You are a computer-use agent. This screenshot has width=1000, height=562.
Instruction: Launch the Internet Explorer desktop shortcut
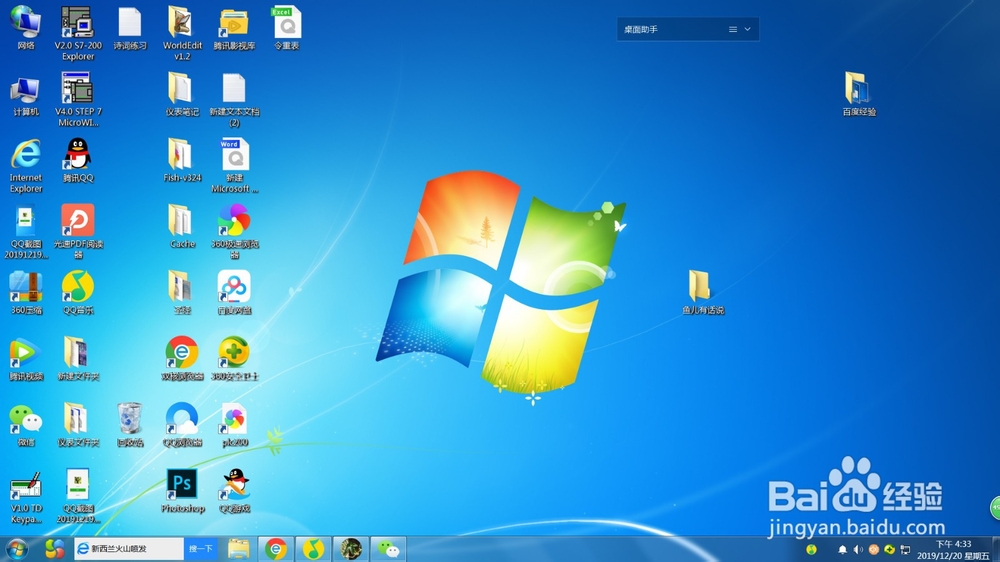click(x=26, y=165)
